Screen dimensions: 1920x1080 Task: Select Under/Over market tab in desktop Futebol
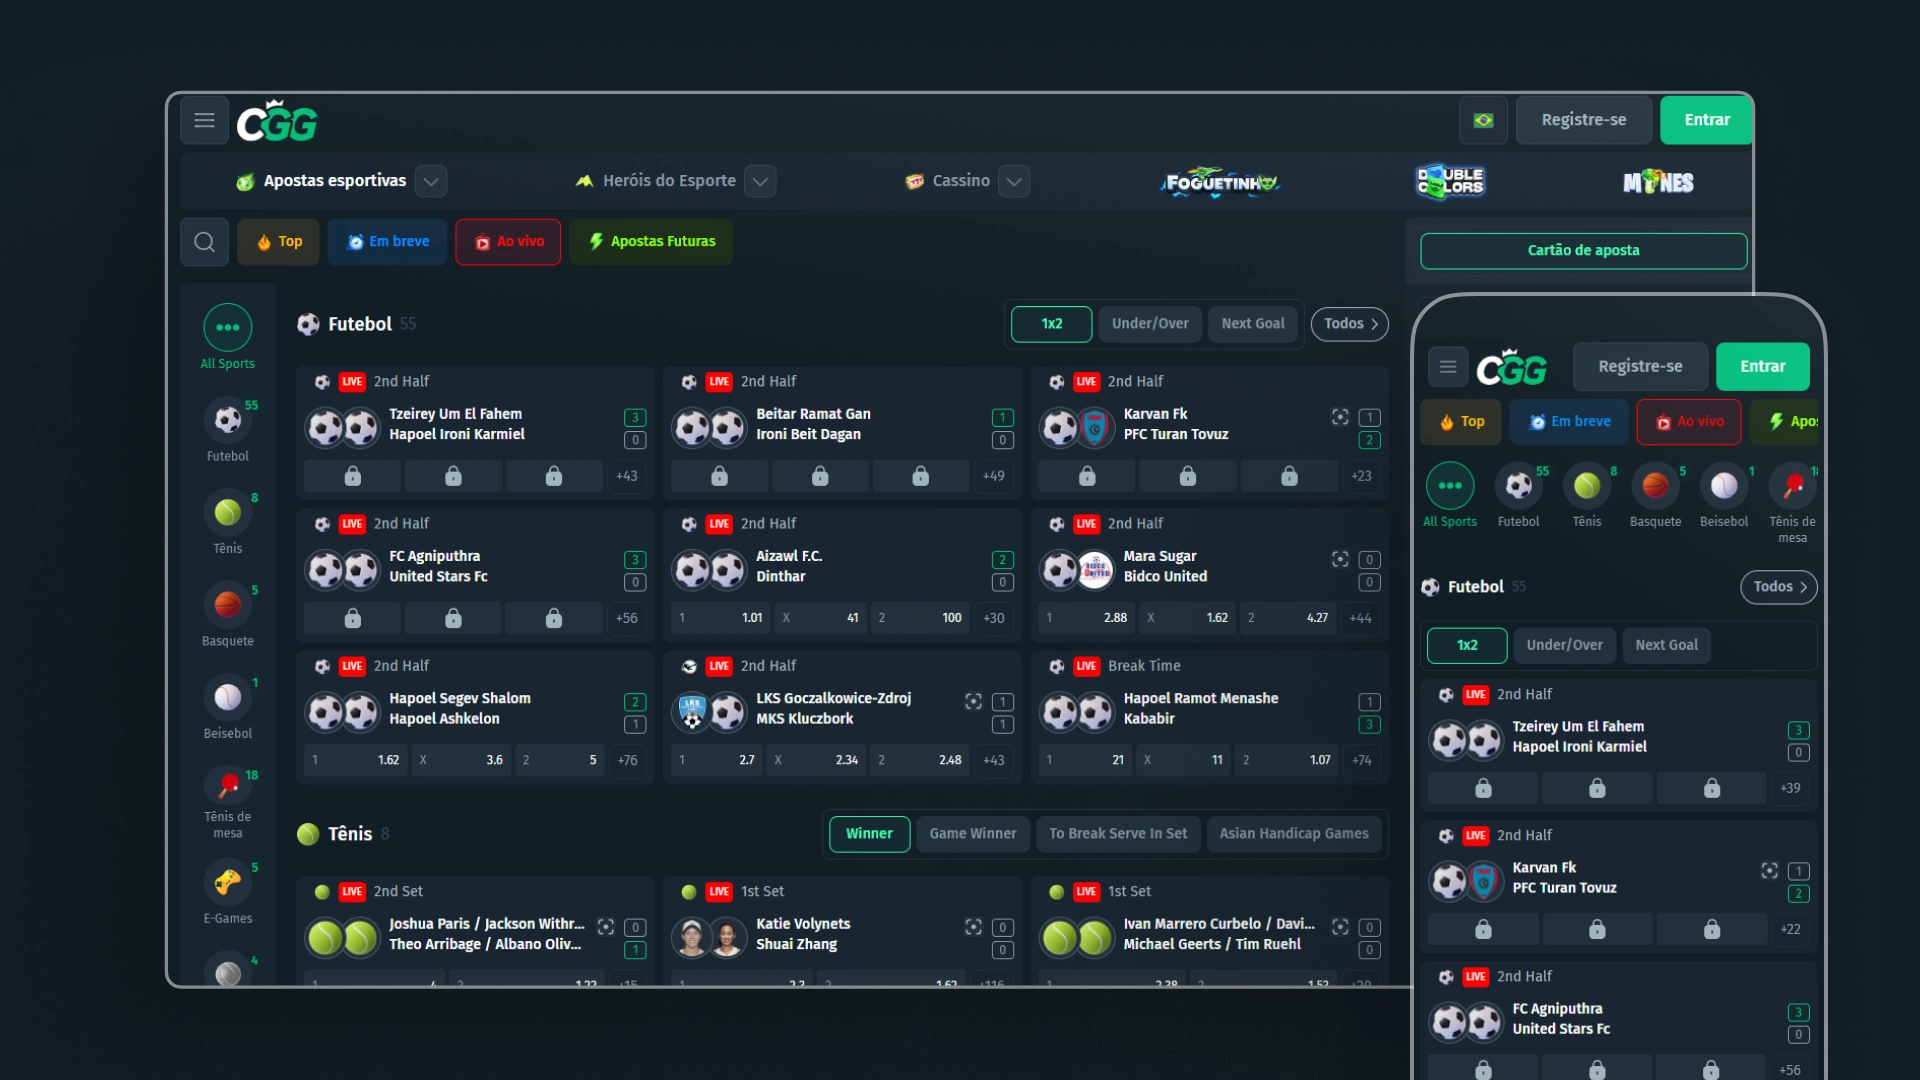[x=1150, y=324]
